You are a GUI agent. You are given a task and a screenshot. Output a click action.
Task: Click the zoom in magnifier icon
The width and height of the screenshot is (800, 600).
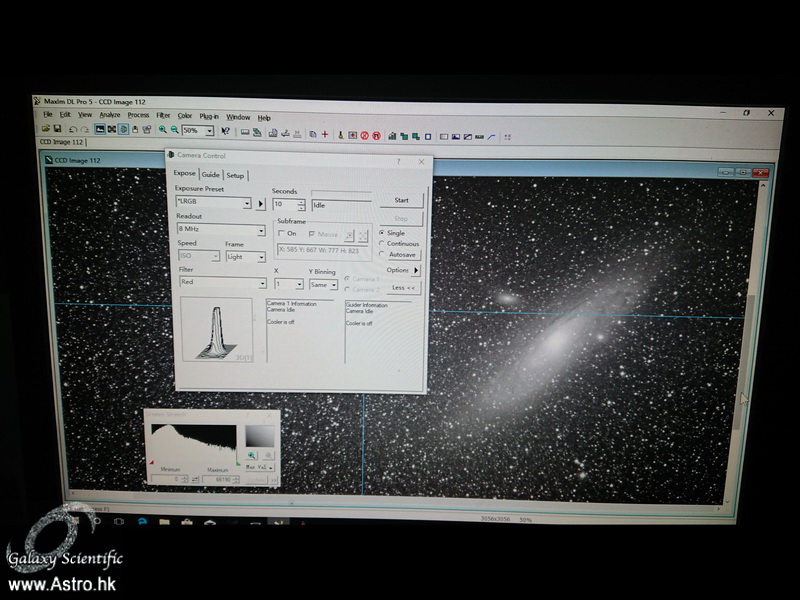[162, 131]
